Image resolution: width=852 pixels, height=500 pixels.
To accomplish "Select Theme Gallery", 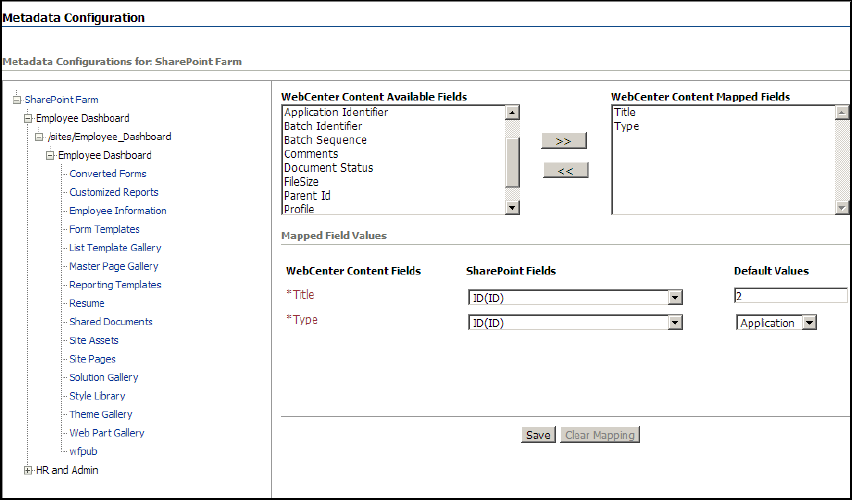I will click(x=101, y=415).
